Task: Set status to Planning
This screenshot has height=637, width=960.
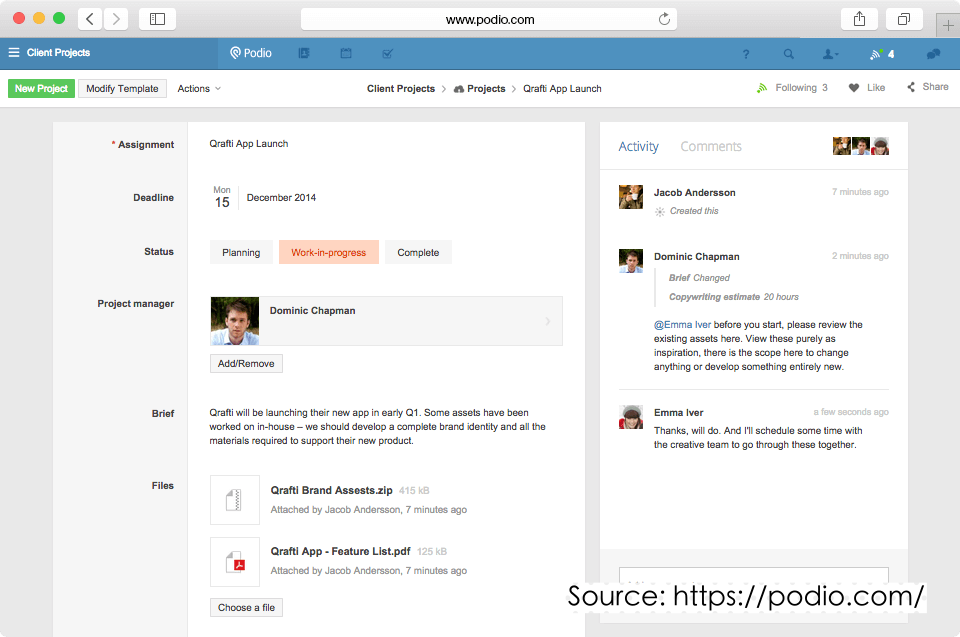Action: click(241, 252)
